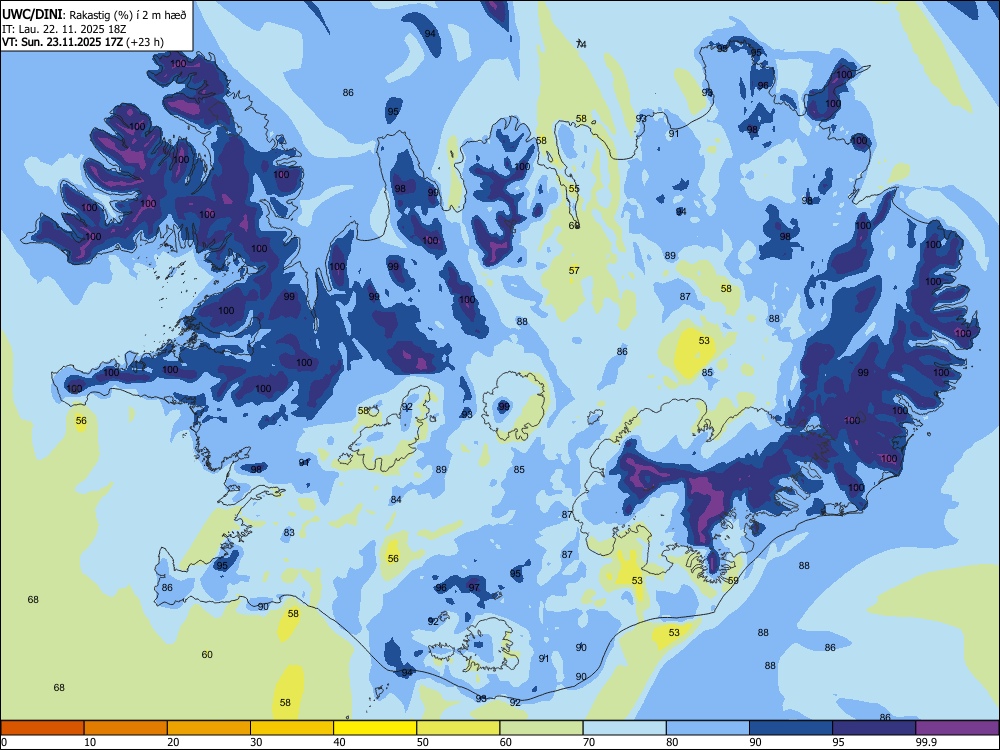Click the '57' humidity value on the map

(574, 270)
